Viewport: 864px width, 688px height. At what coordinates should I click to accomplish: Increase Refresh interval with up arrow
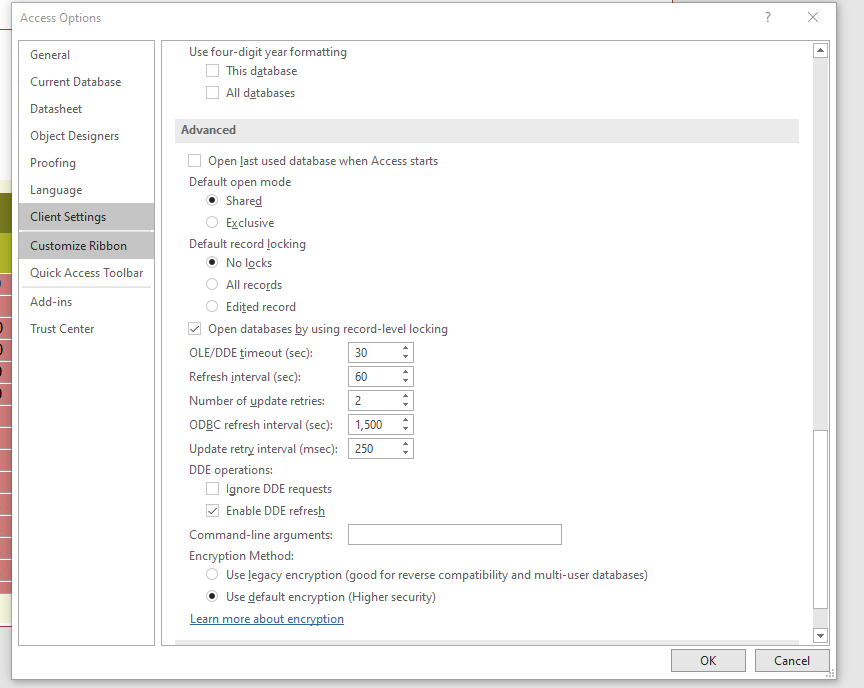tap(406, 372)
